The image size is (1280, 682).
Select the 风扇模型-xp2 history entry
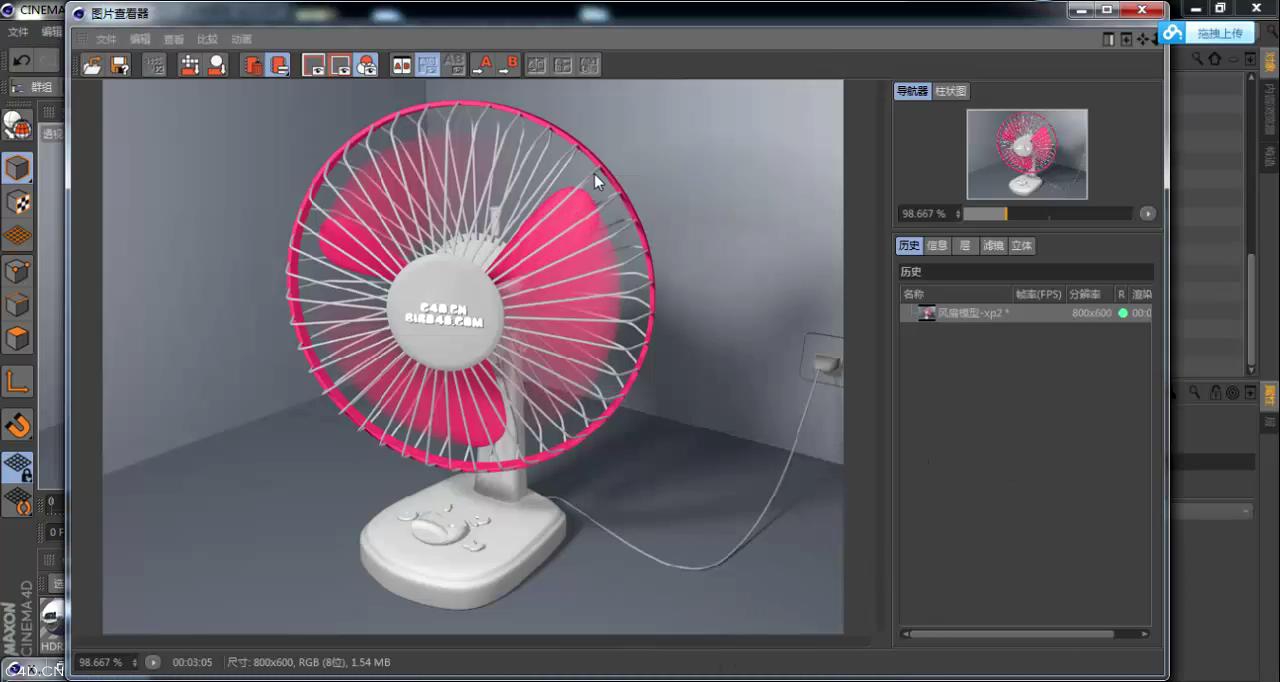970,313
